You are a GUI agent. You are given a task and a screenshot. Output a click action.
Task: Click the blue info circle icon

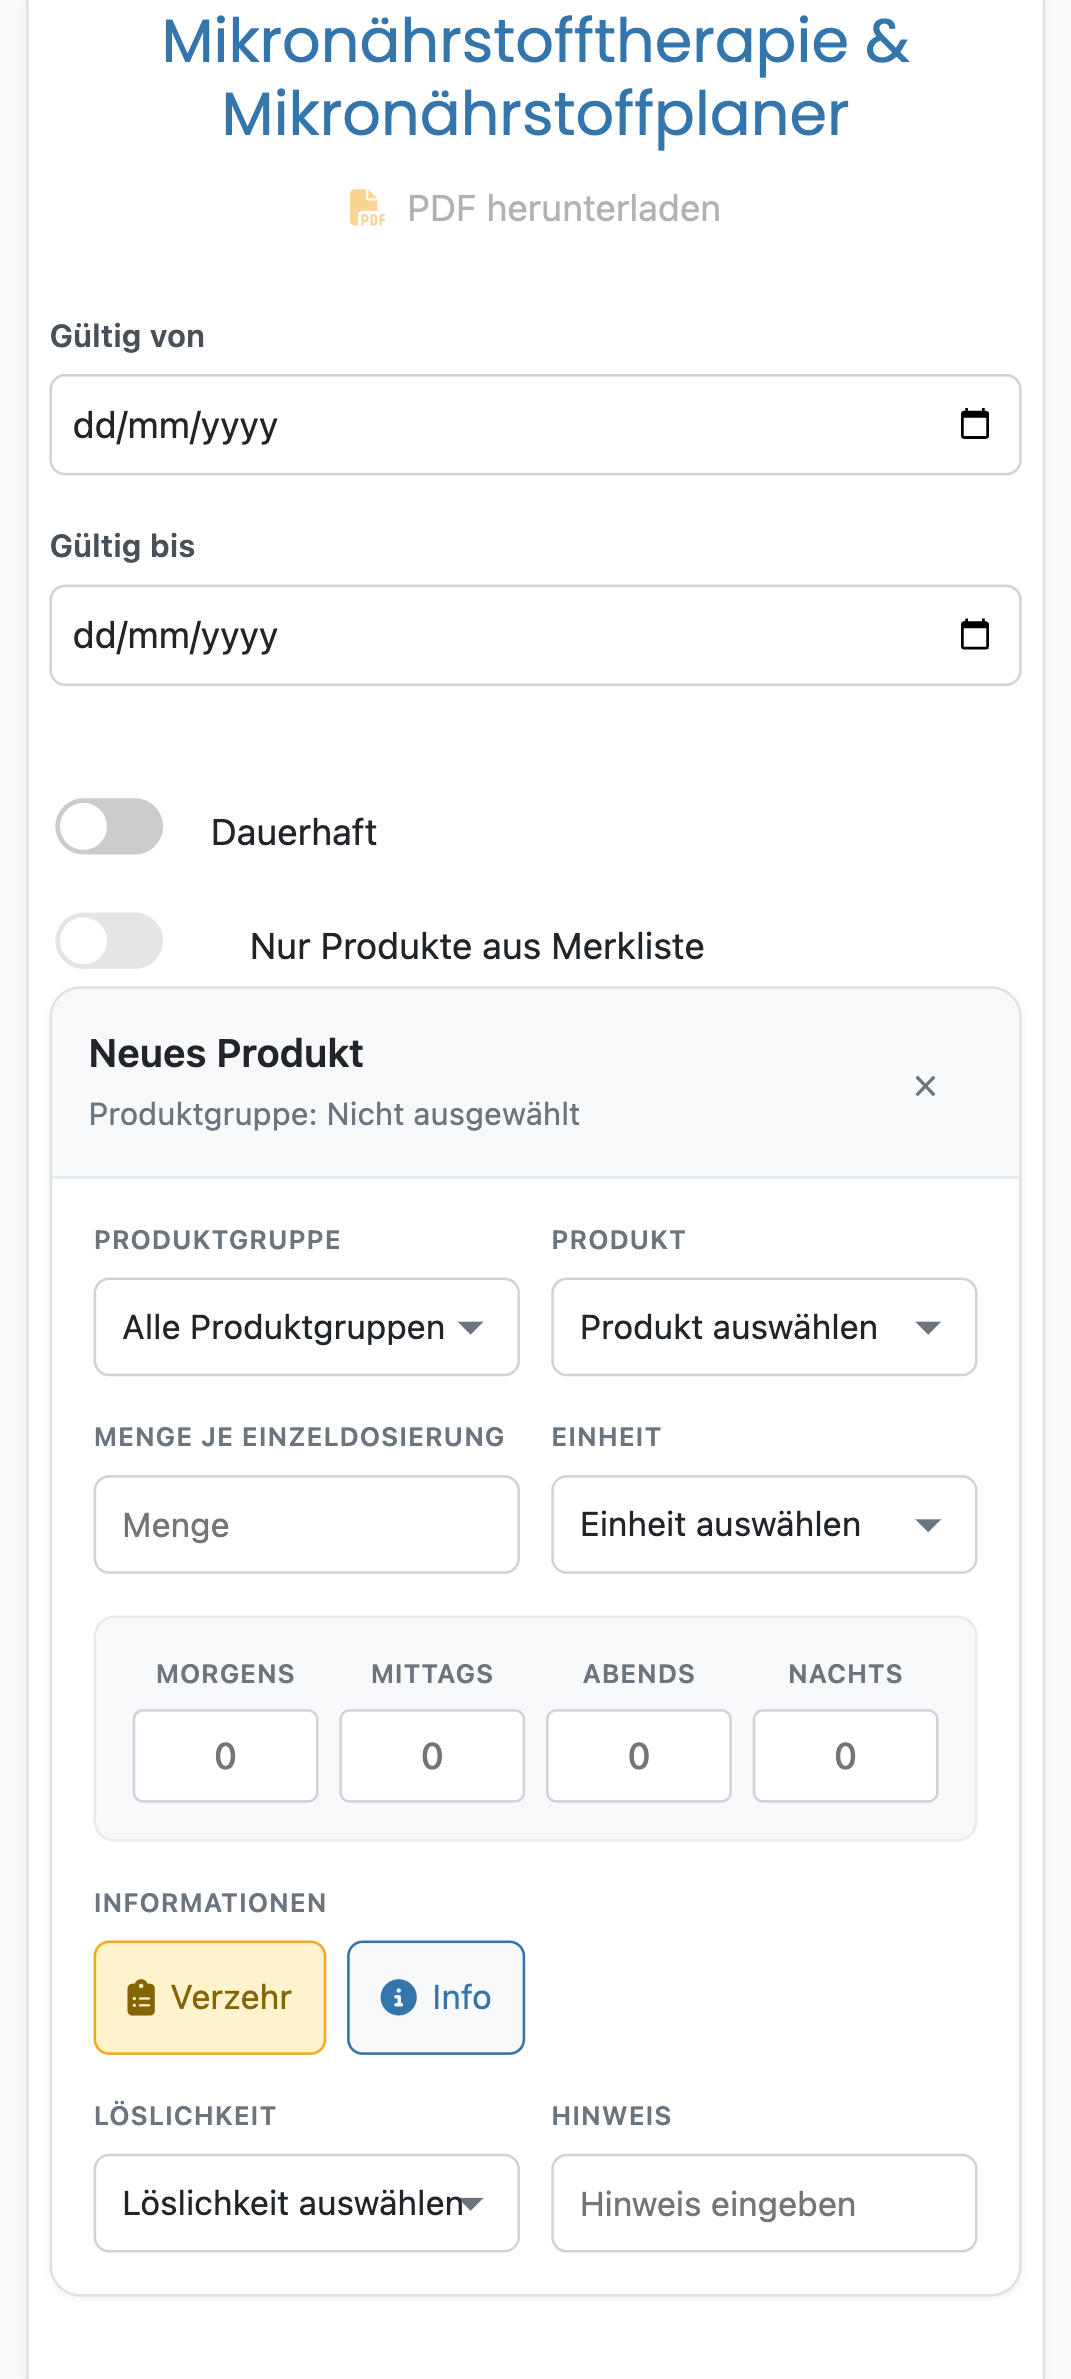[x=398, y=1997]
